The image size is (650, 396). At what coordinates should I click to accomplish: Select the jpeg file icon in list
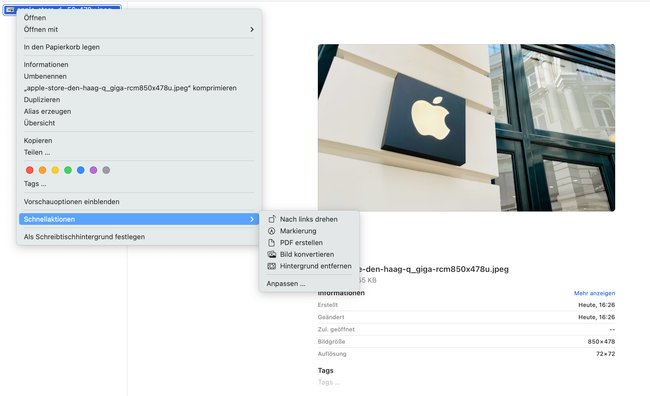(10, 10)
